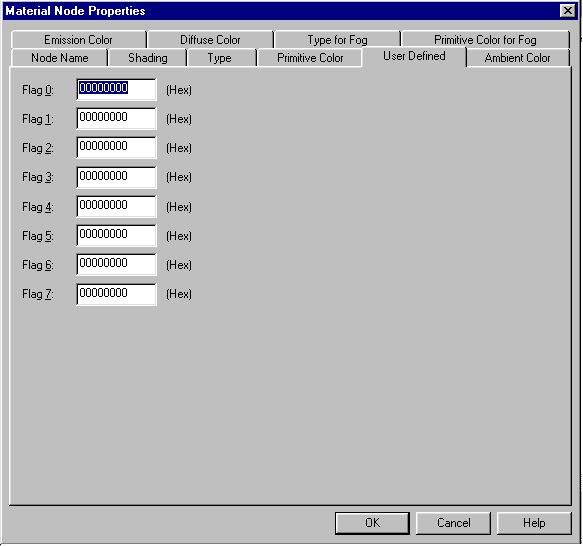Screen dimensions: 583x546
Task: Open the Shading tab
Action: tap(148, 58)
